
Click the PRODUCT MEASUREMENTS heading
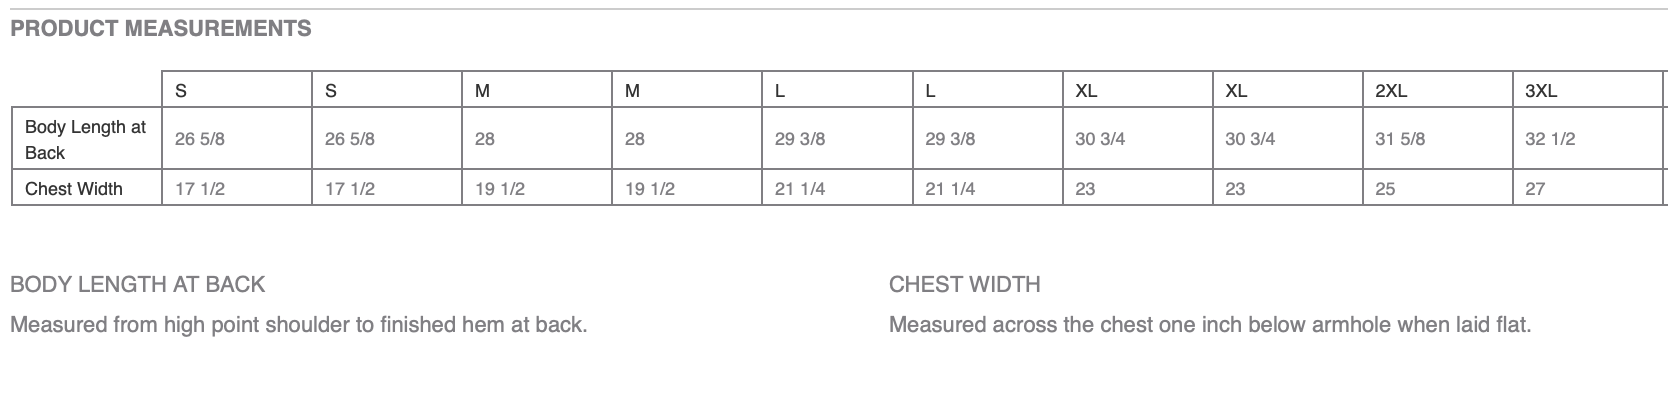pos(160,29)
